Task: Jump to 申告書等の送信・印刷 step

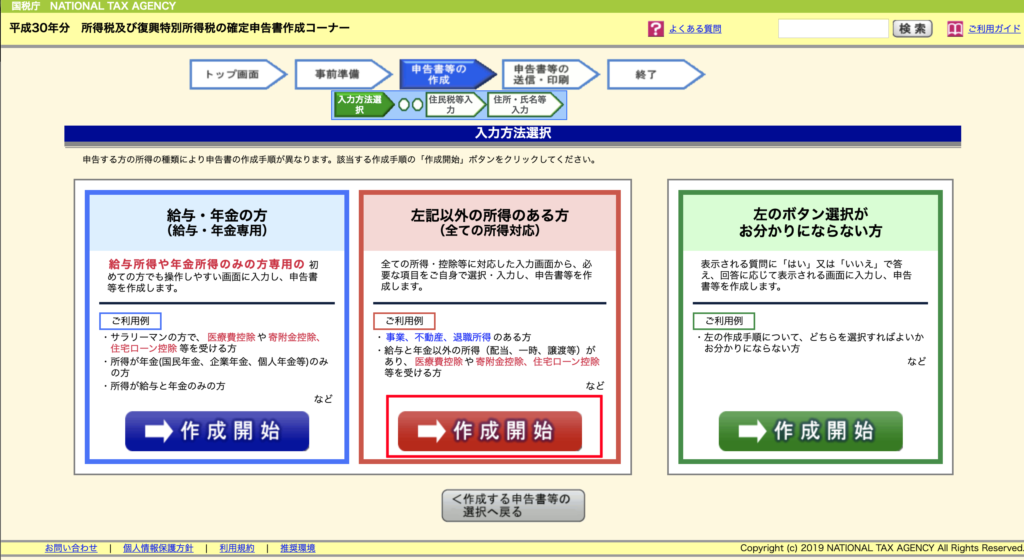Action: [x=543, y=74]
